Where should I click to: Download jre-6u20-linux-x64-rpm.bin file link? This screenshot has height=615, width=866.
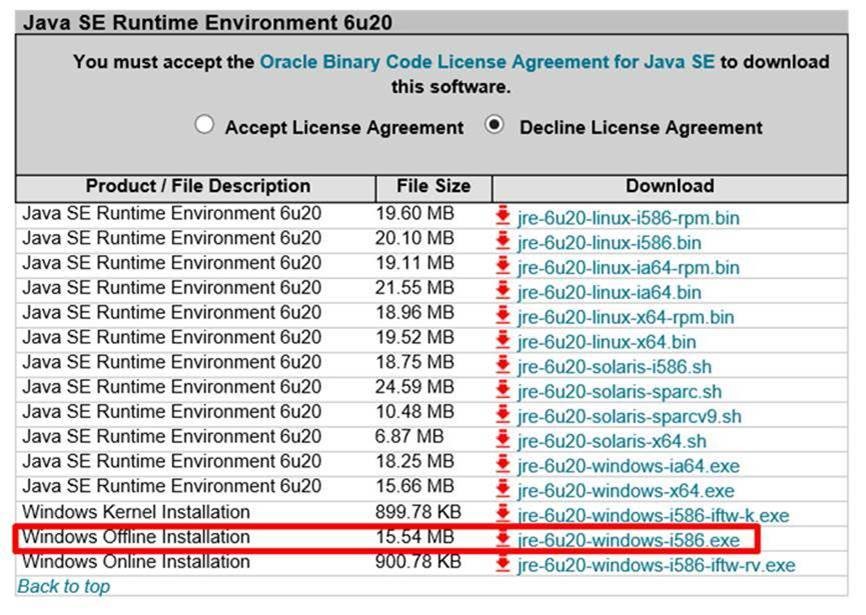[626, 317]
